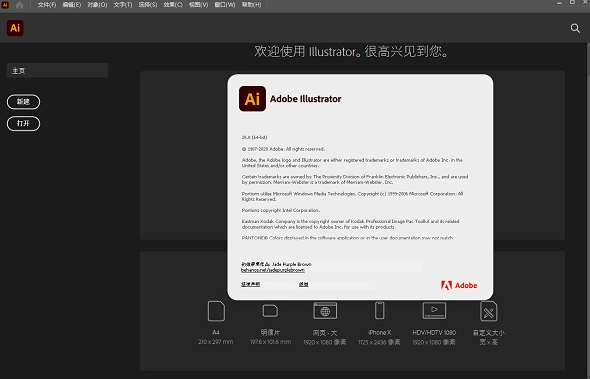Click the 打开 (Open) button
The image size is (590, 379).
point(23,123)
